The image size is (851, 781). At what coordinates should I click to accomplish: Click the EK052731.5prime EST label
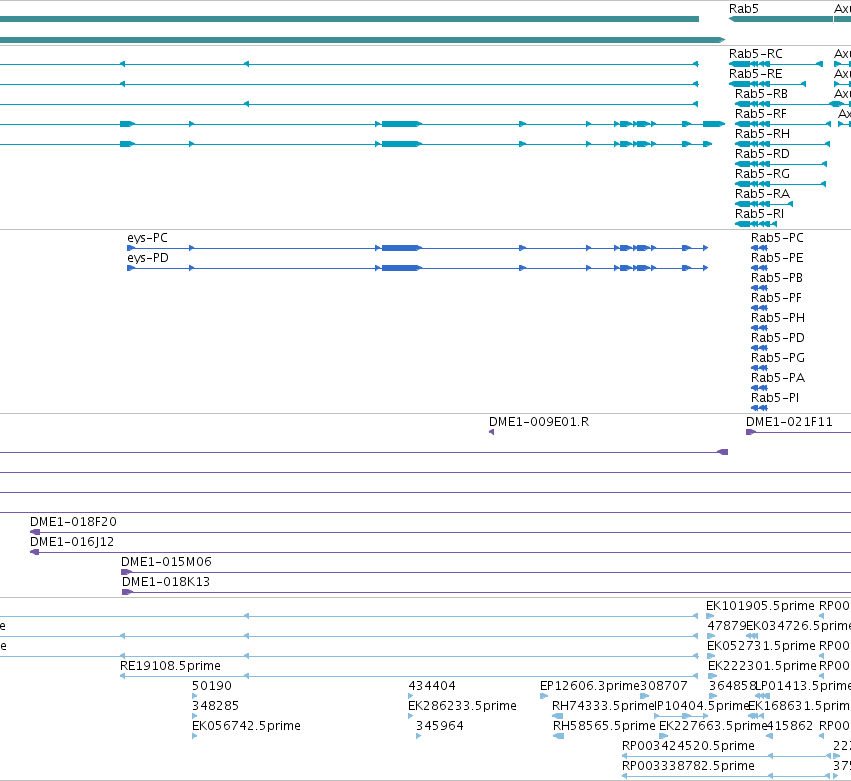[x=761, y=647]
